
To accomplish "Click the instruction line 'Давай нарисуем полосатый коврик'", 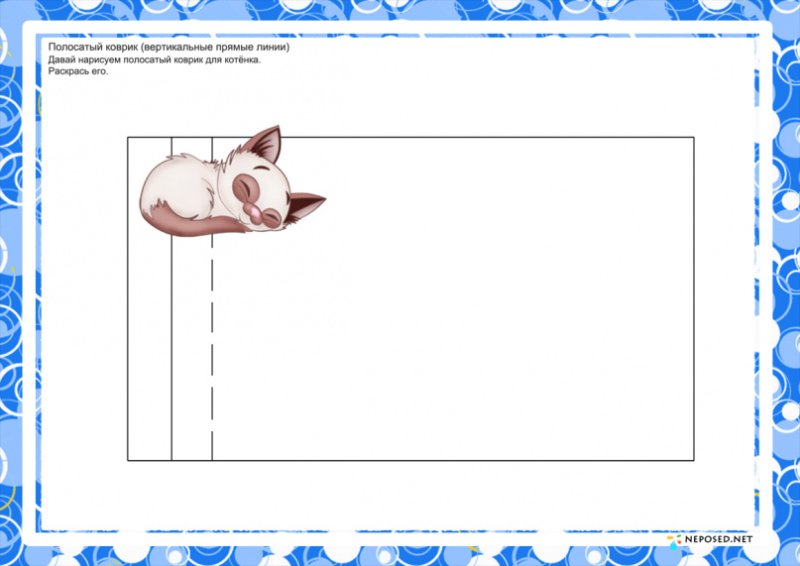I will coord(153,60).
